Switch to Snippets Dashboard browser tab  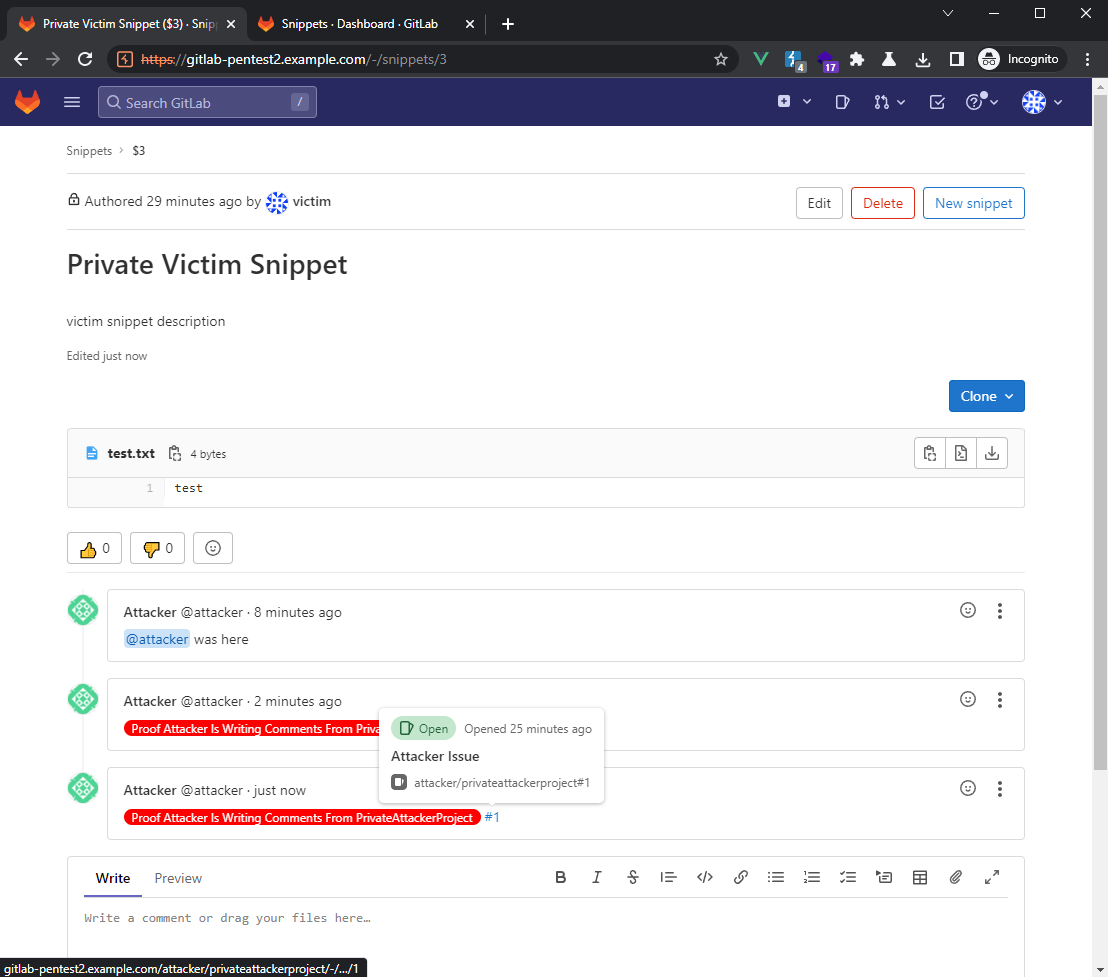click(363, 24)
